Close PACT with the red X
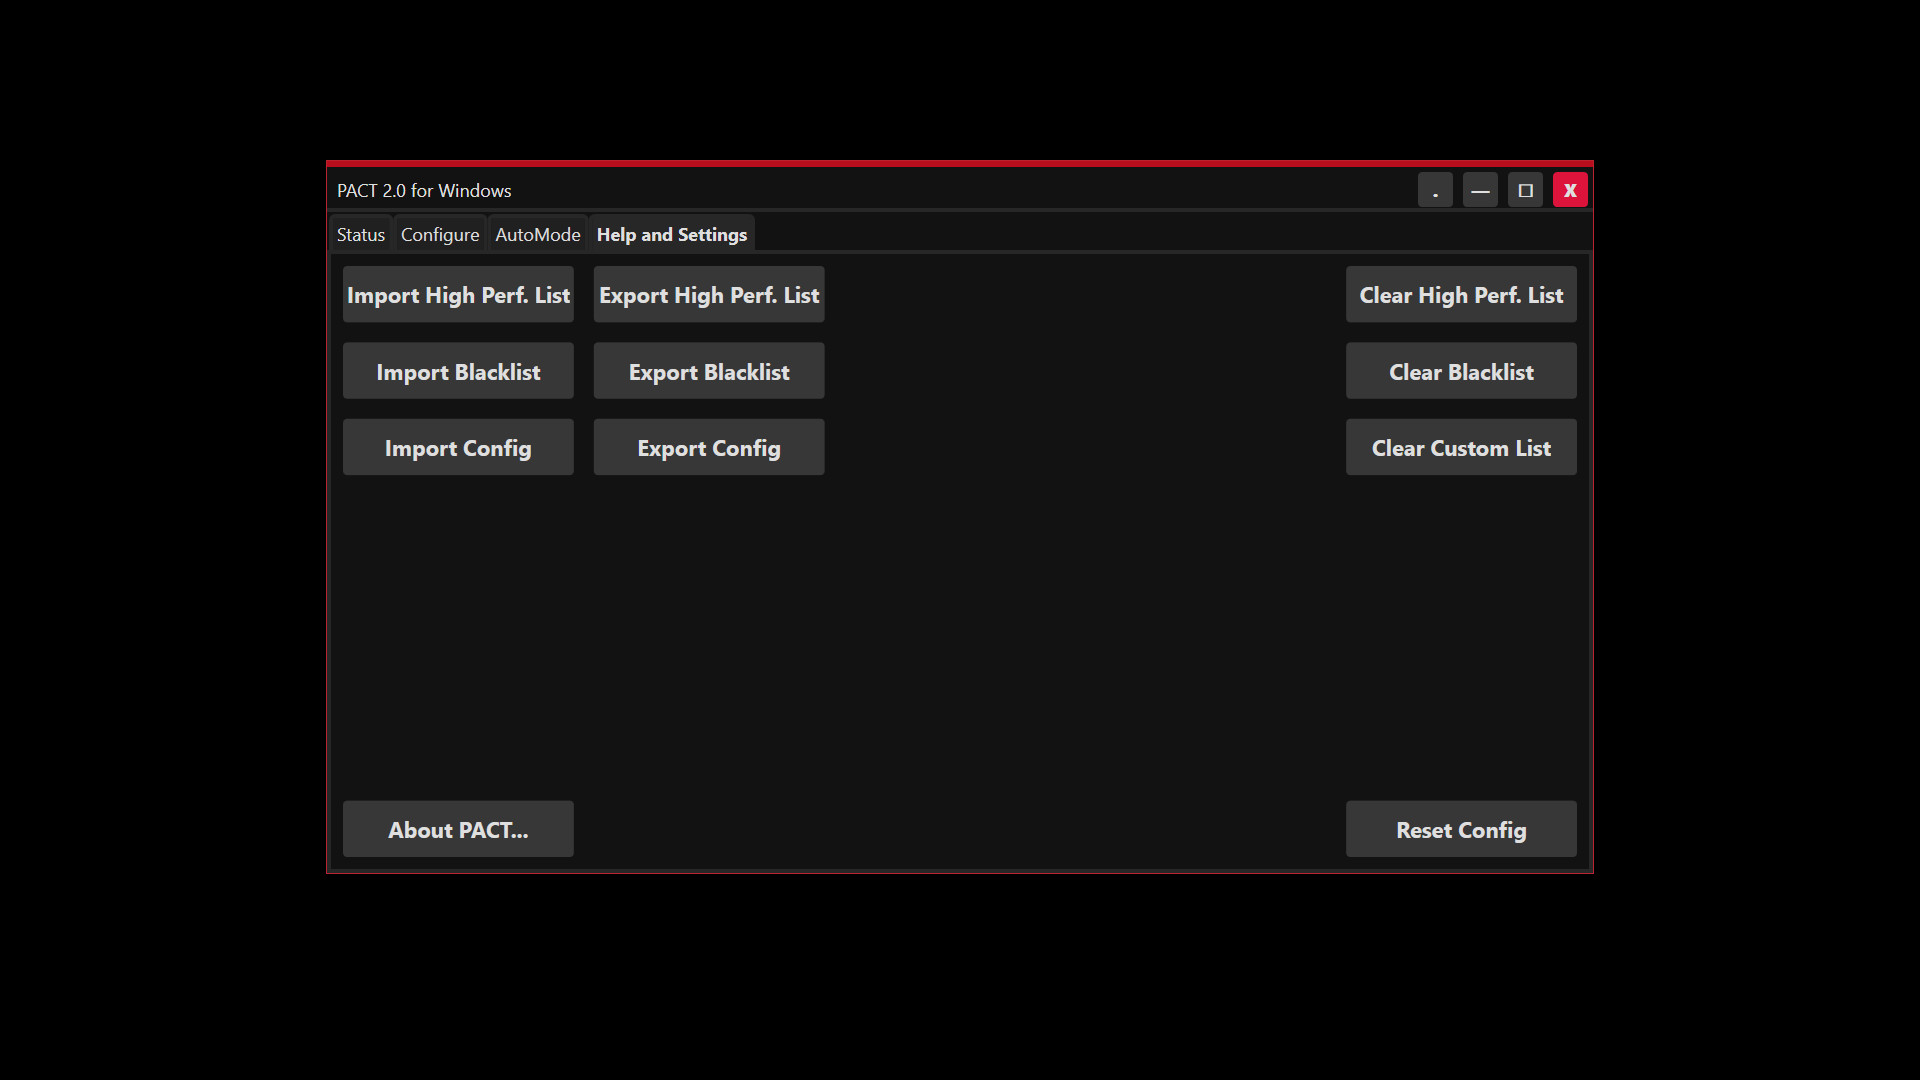The width and height of the screenshot is (1920, 1080). coord(1570,189)
